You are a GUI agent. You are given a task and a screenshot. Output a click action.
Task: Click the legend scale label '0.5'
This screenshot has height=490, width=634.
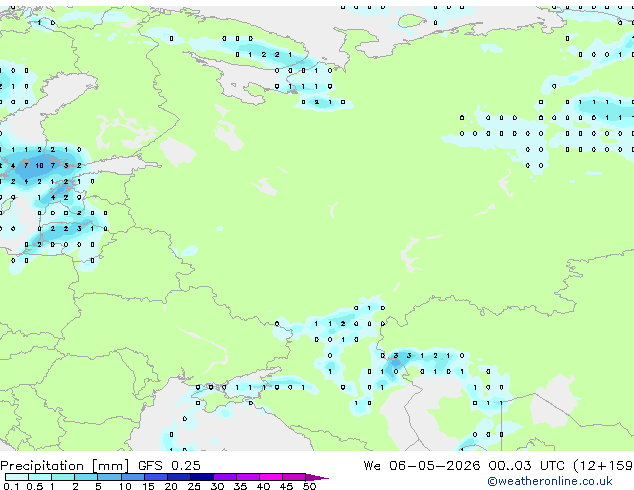pos(35,486)
